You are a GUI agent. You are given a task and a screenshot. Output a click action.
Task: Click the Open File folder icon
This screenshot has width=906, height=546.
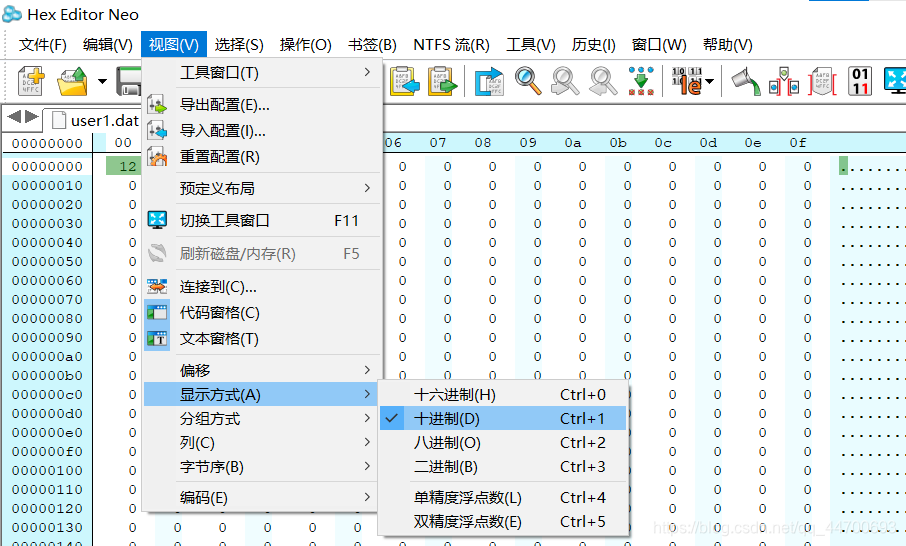tap(72, 81)
